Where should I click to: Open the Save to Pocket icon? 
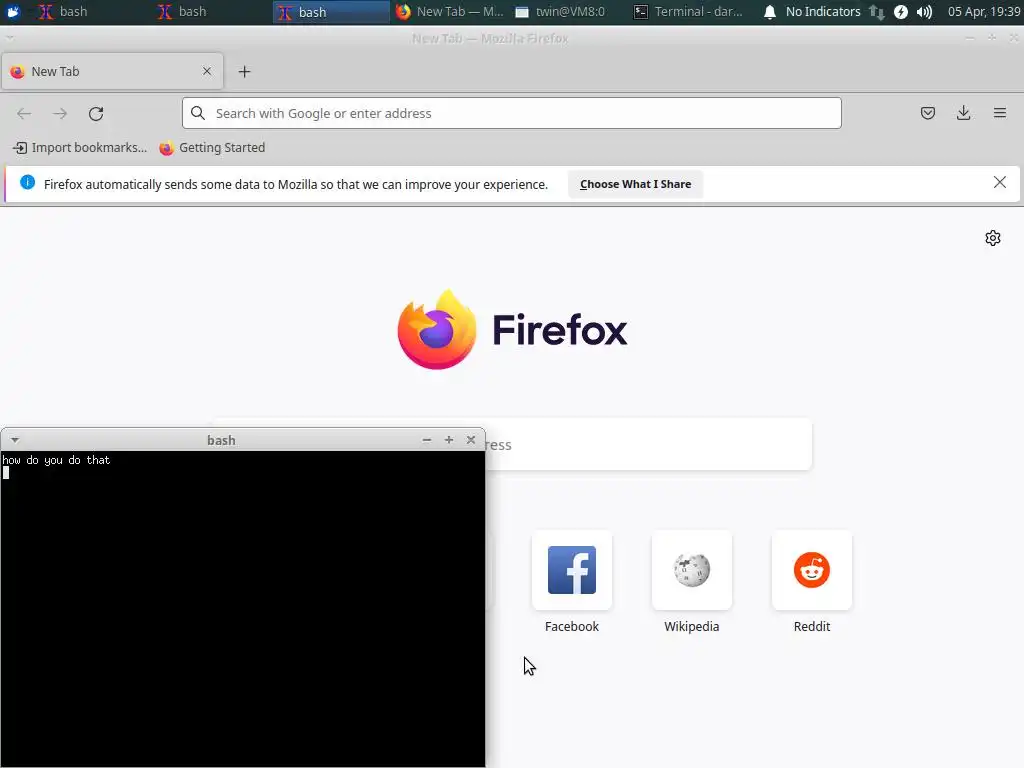927,113
